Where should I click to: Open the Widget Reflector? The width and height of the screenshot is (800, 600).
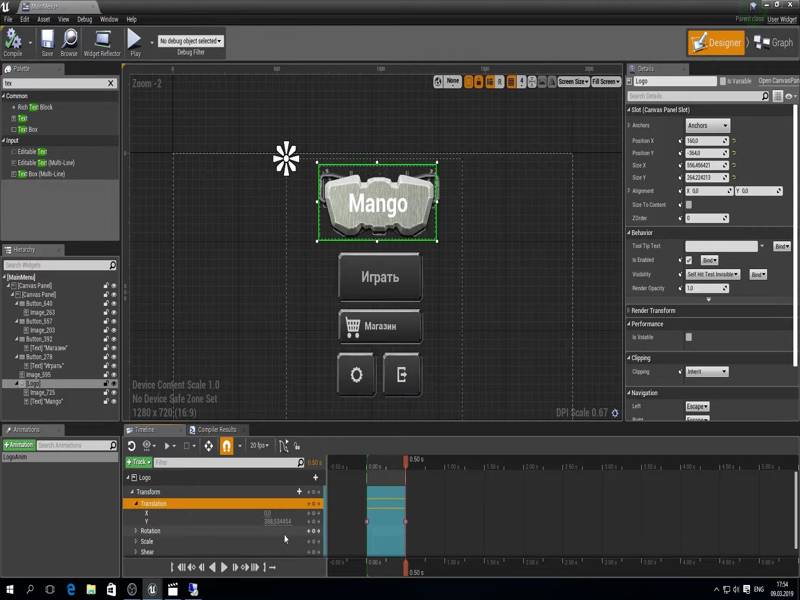tap(102, 40)
